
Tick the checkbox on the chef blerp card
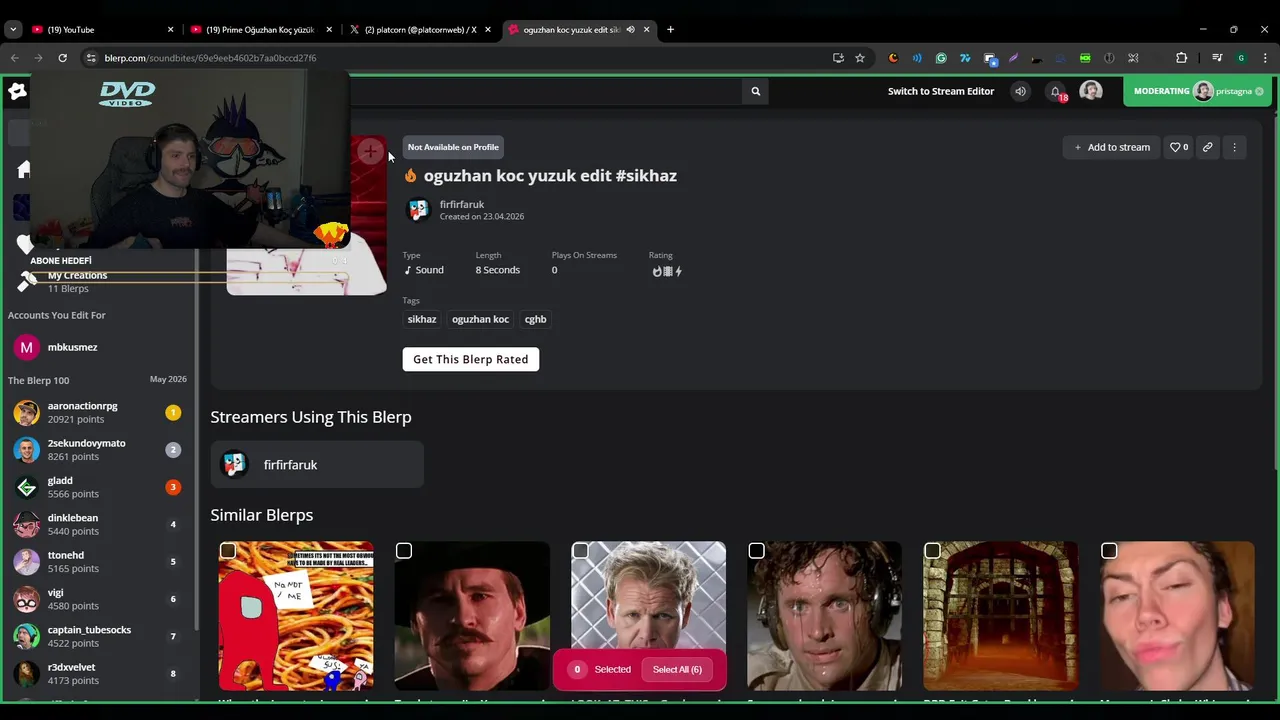[x=580, y=551]
